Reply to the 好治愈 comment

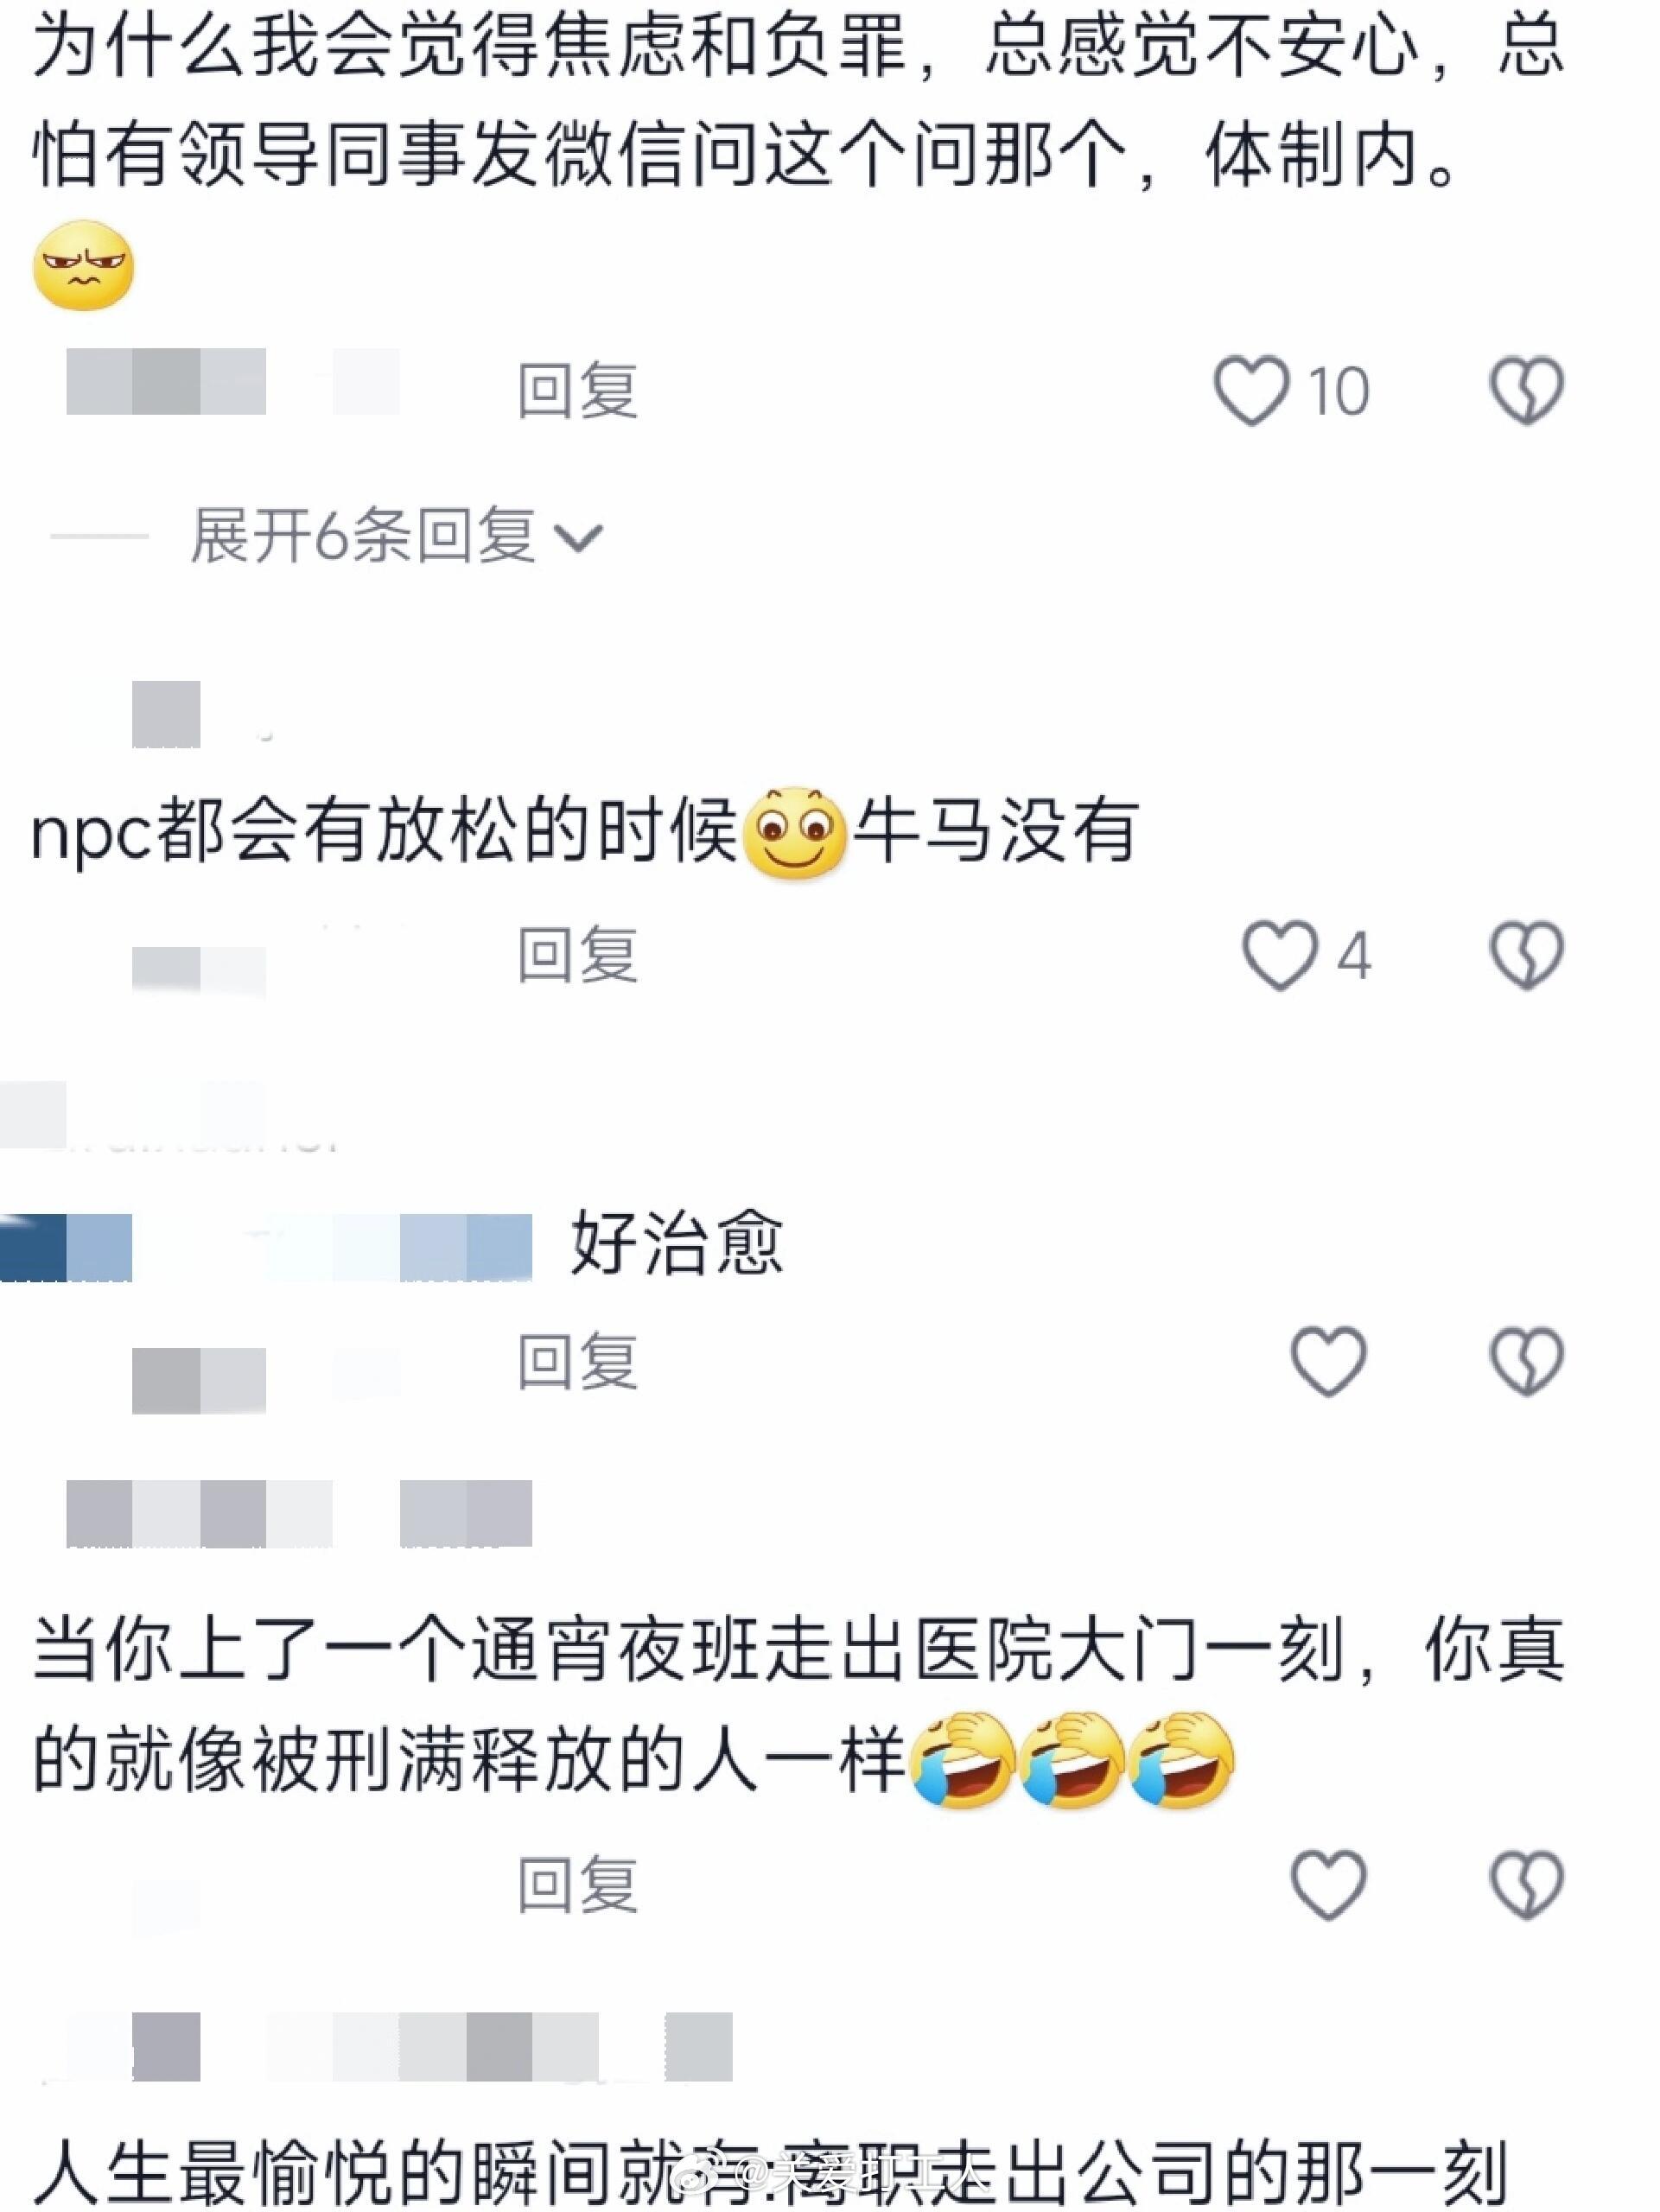point(577,1361)
